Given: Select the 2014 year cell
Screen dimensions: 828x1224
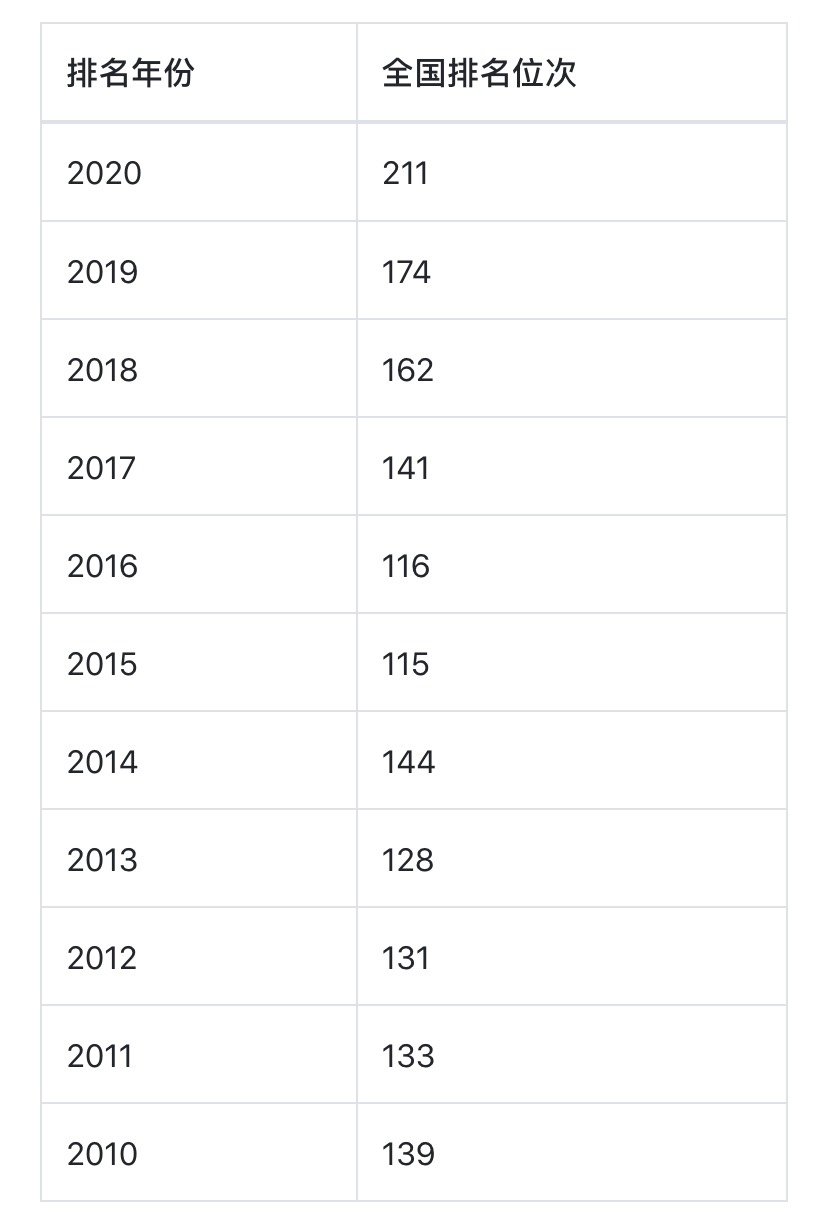Looking at the screenshot, I should pyautogui.click(x=102, y=761).
